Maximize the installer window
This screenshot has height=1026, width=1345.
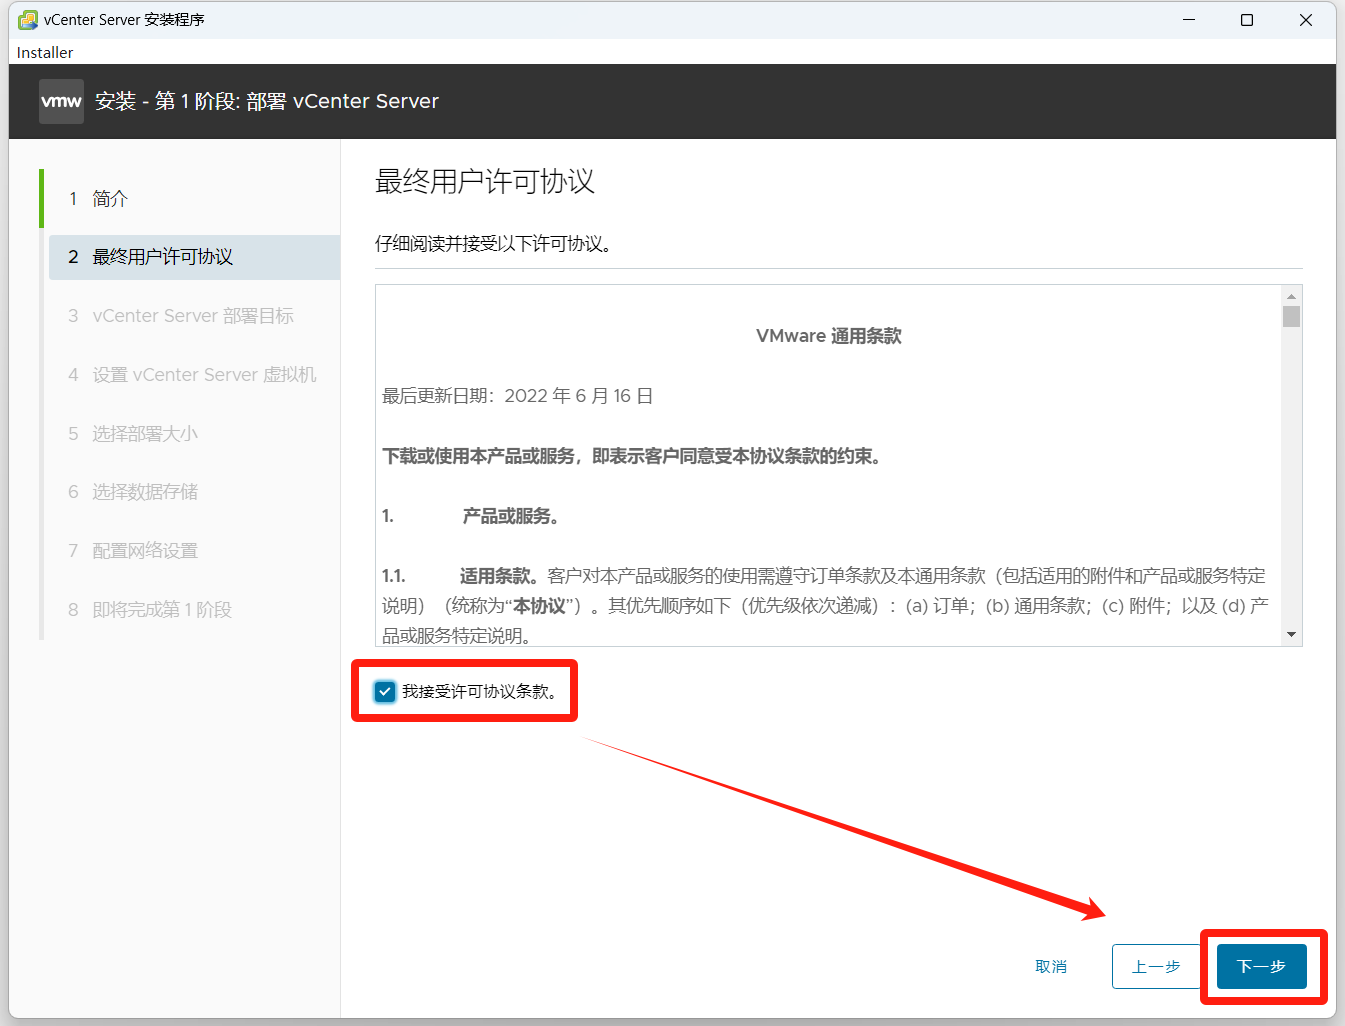(x=1247, y=20)
